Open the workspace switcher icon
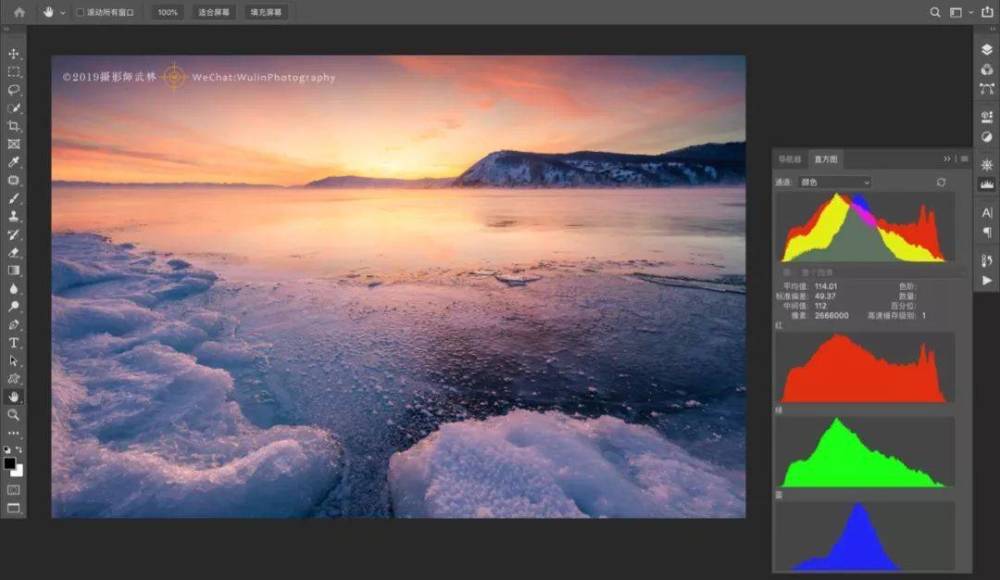The height and width of the screenshot is (580, 1000). [955, 12]
